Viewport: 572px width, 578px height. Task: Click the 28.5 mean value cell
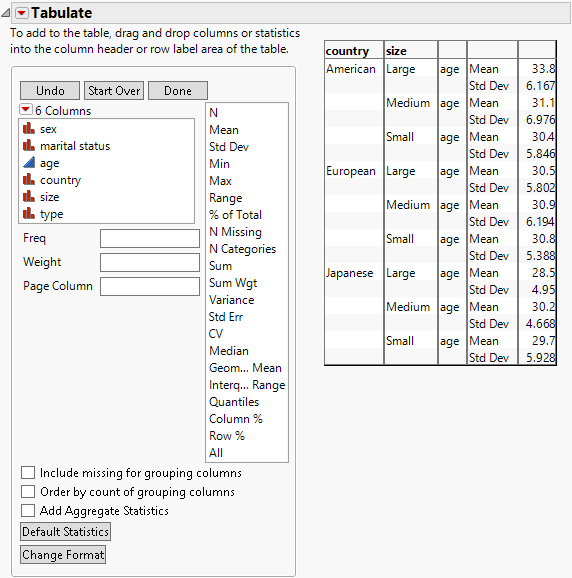pyautogui.click(x=543, y=273)
